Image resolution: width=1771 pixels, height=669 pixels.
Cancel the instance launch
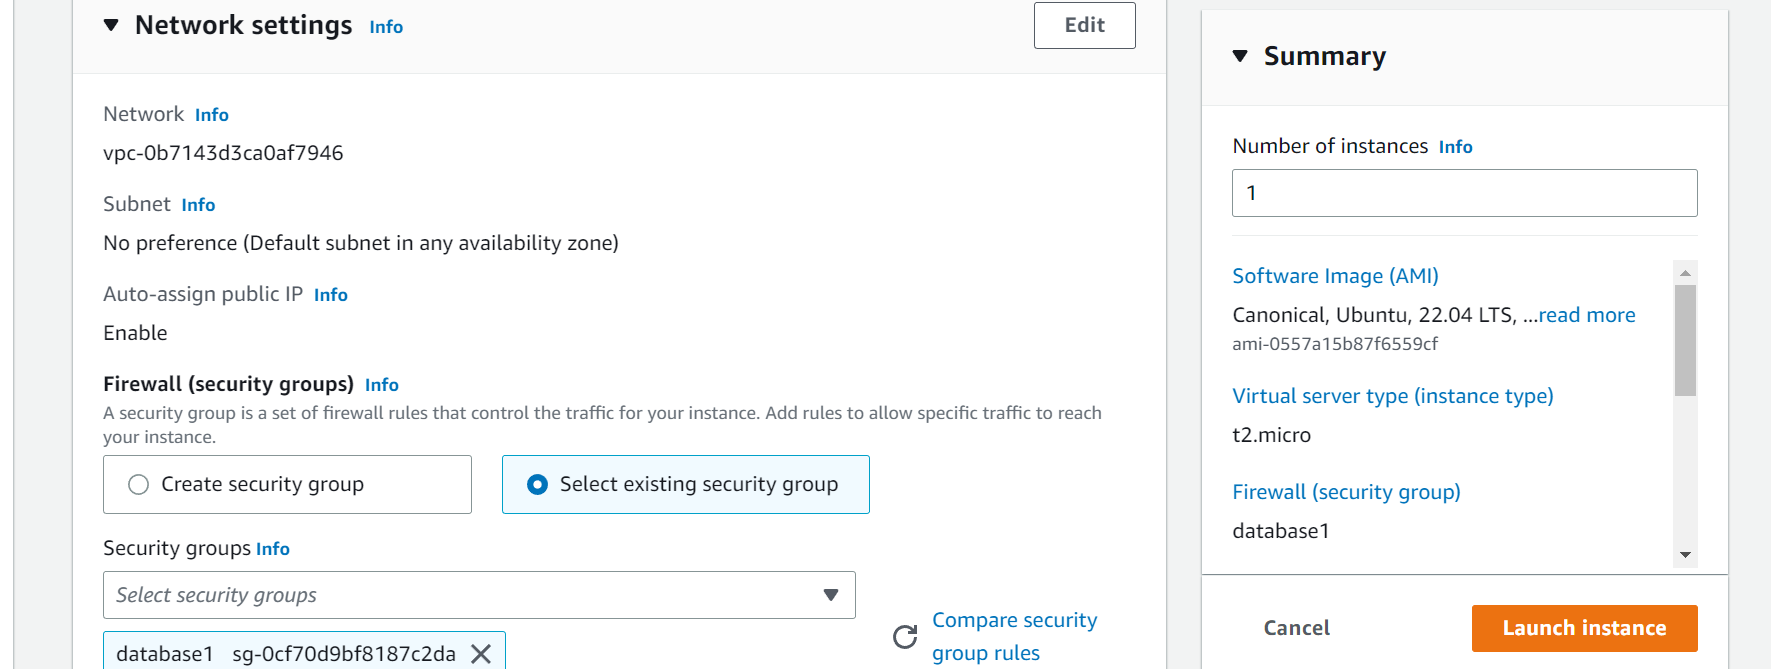pos(1296,628)
